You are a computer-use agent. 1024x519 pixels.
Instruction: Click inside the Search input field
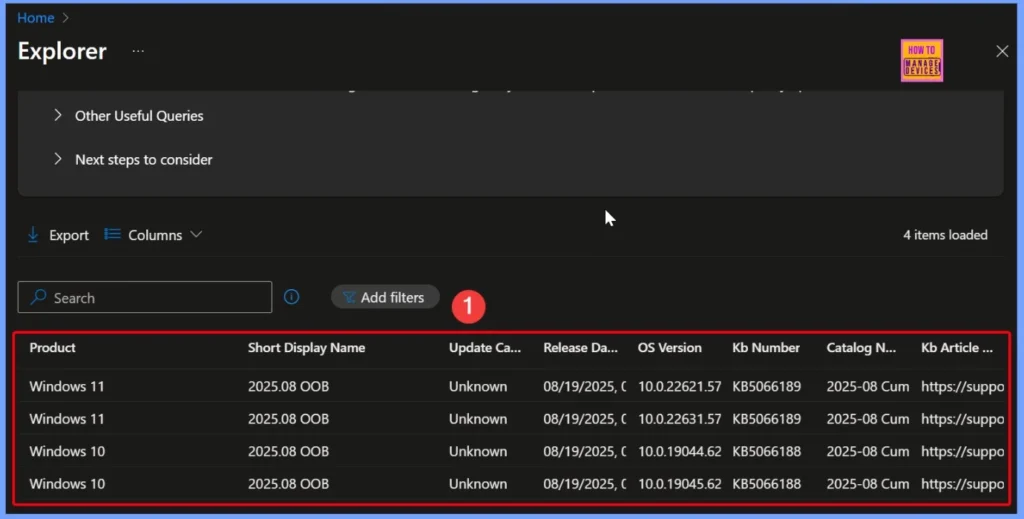144,297
